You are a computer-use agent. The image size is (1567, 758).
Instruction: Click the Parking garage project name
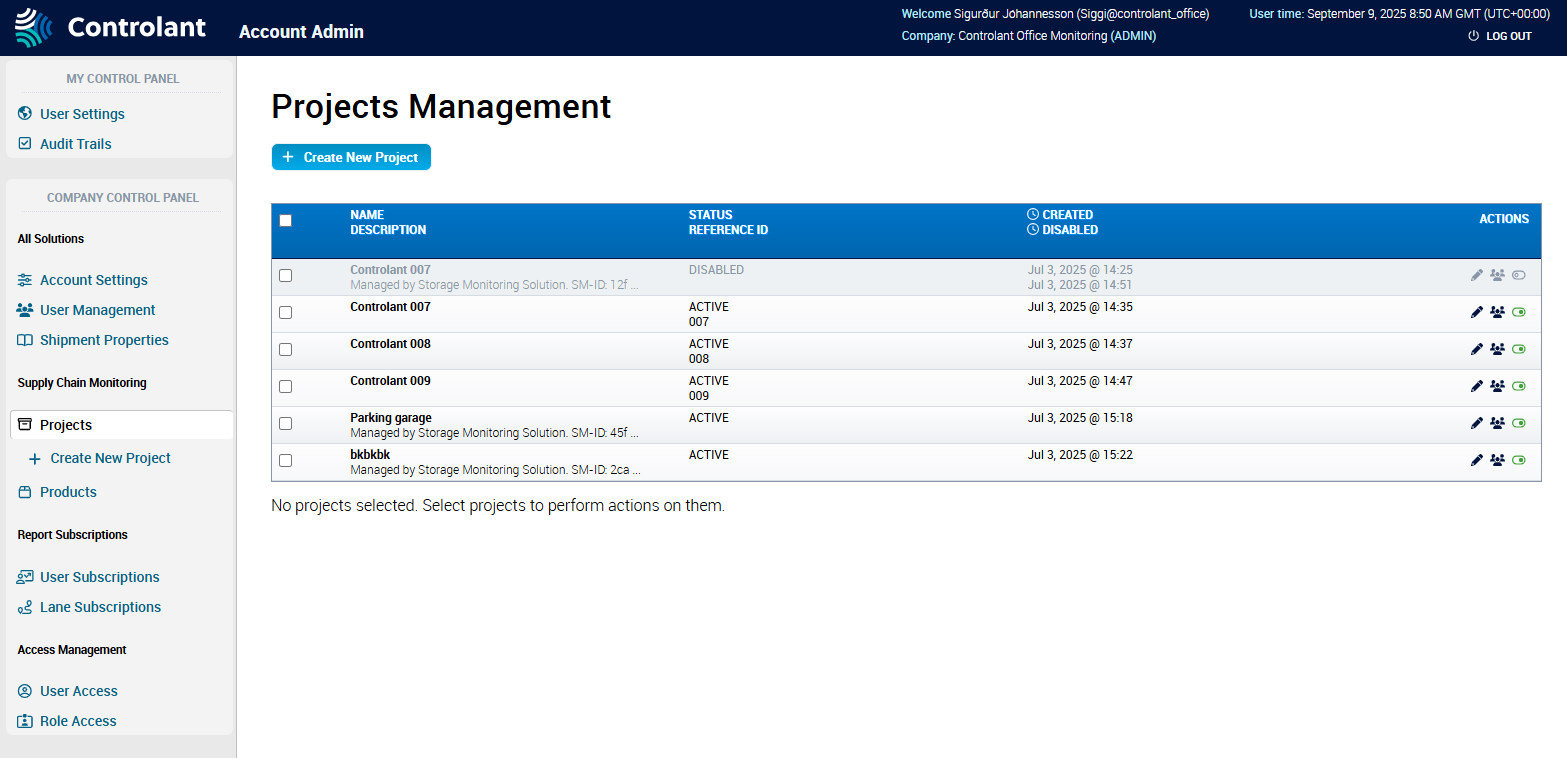click(391, 418)
